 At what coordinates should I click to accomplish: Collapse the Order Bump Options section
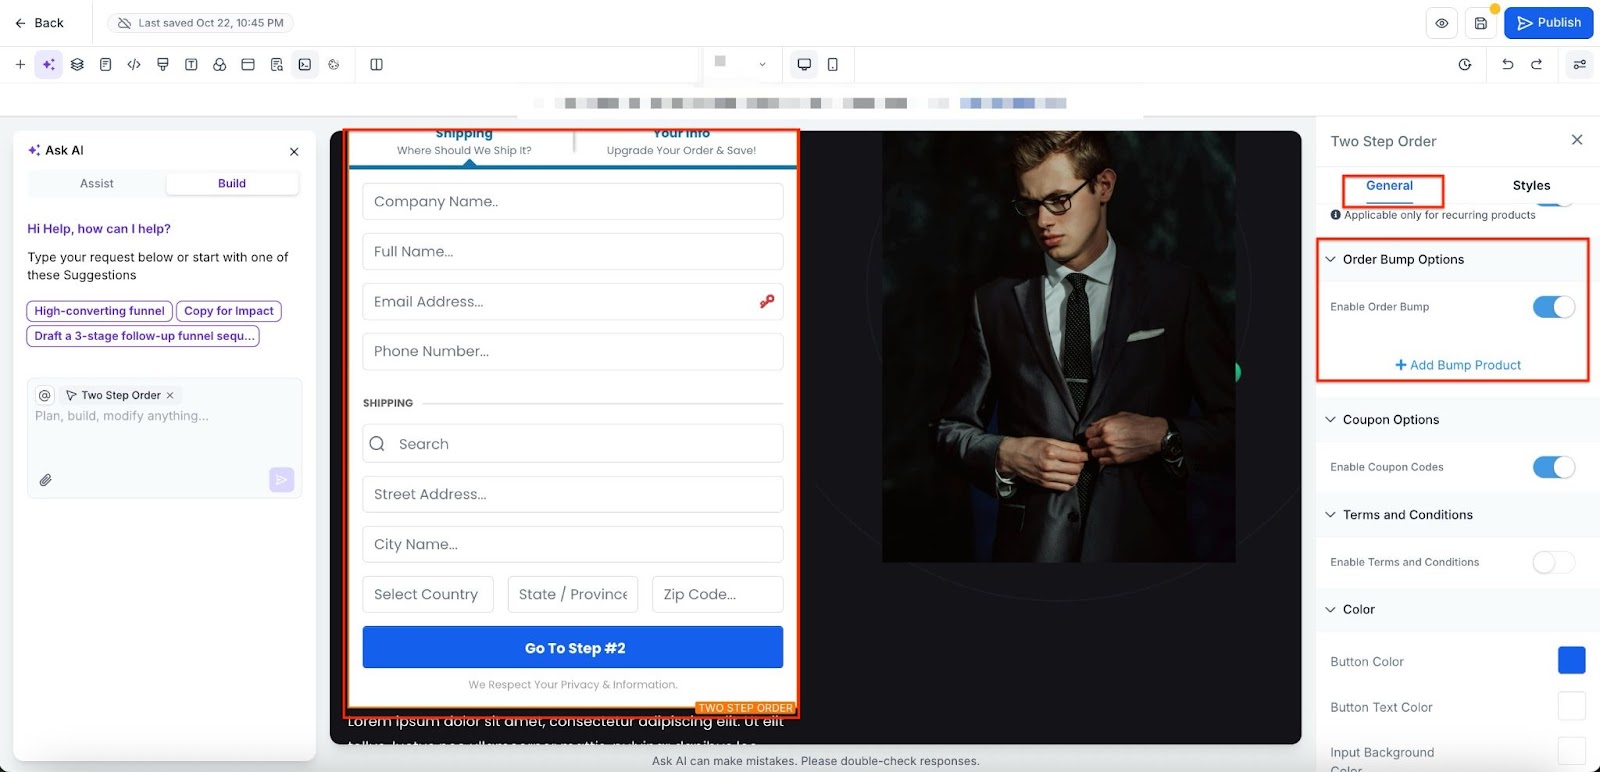click(x=1331, y=259)
